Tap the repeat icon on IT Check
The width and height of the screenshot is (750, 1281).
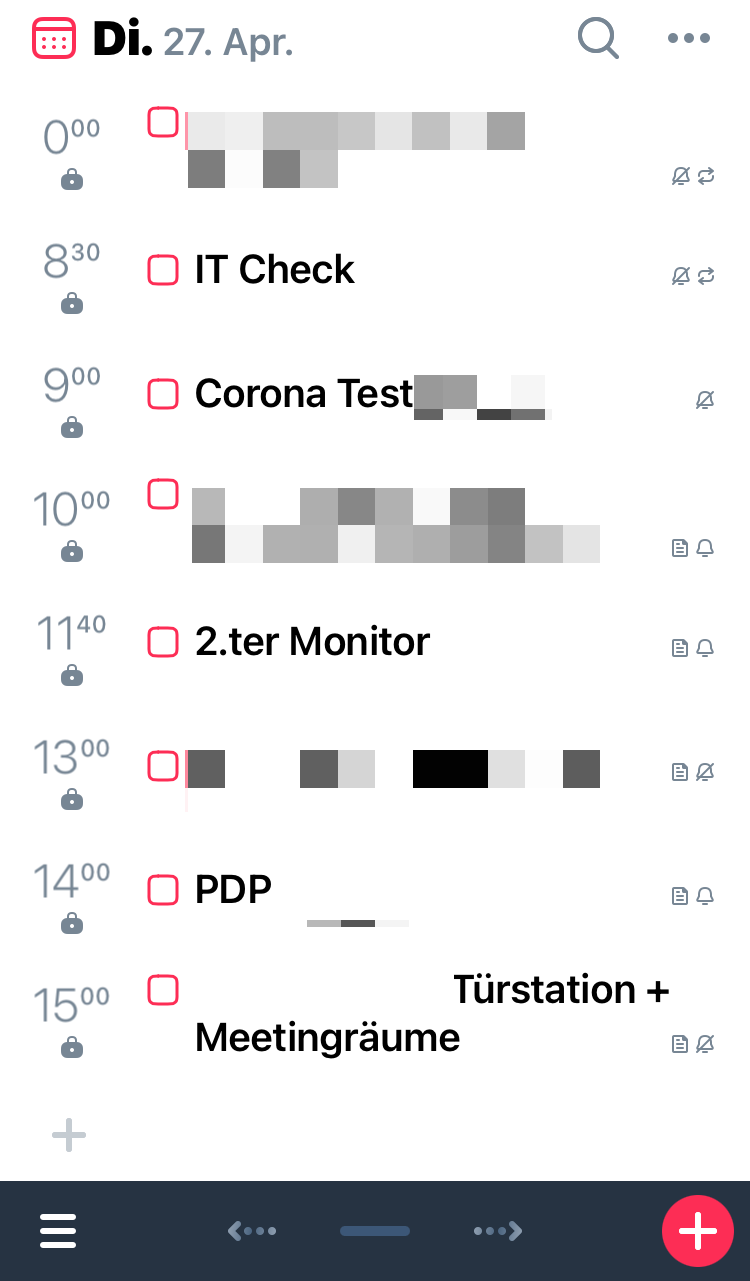(706, 276)
